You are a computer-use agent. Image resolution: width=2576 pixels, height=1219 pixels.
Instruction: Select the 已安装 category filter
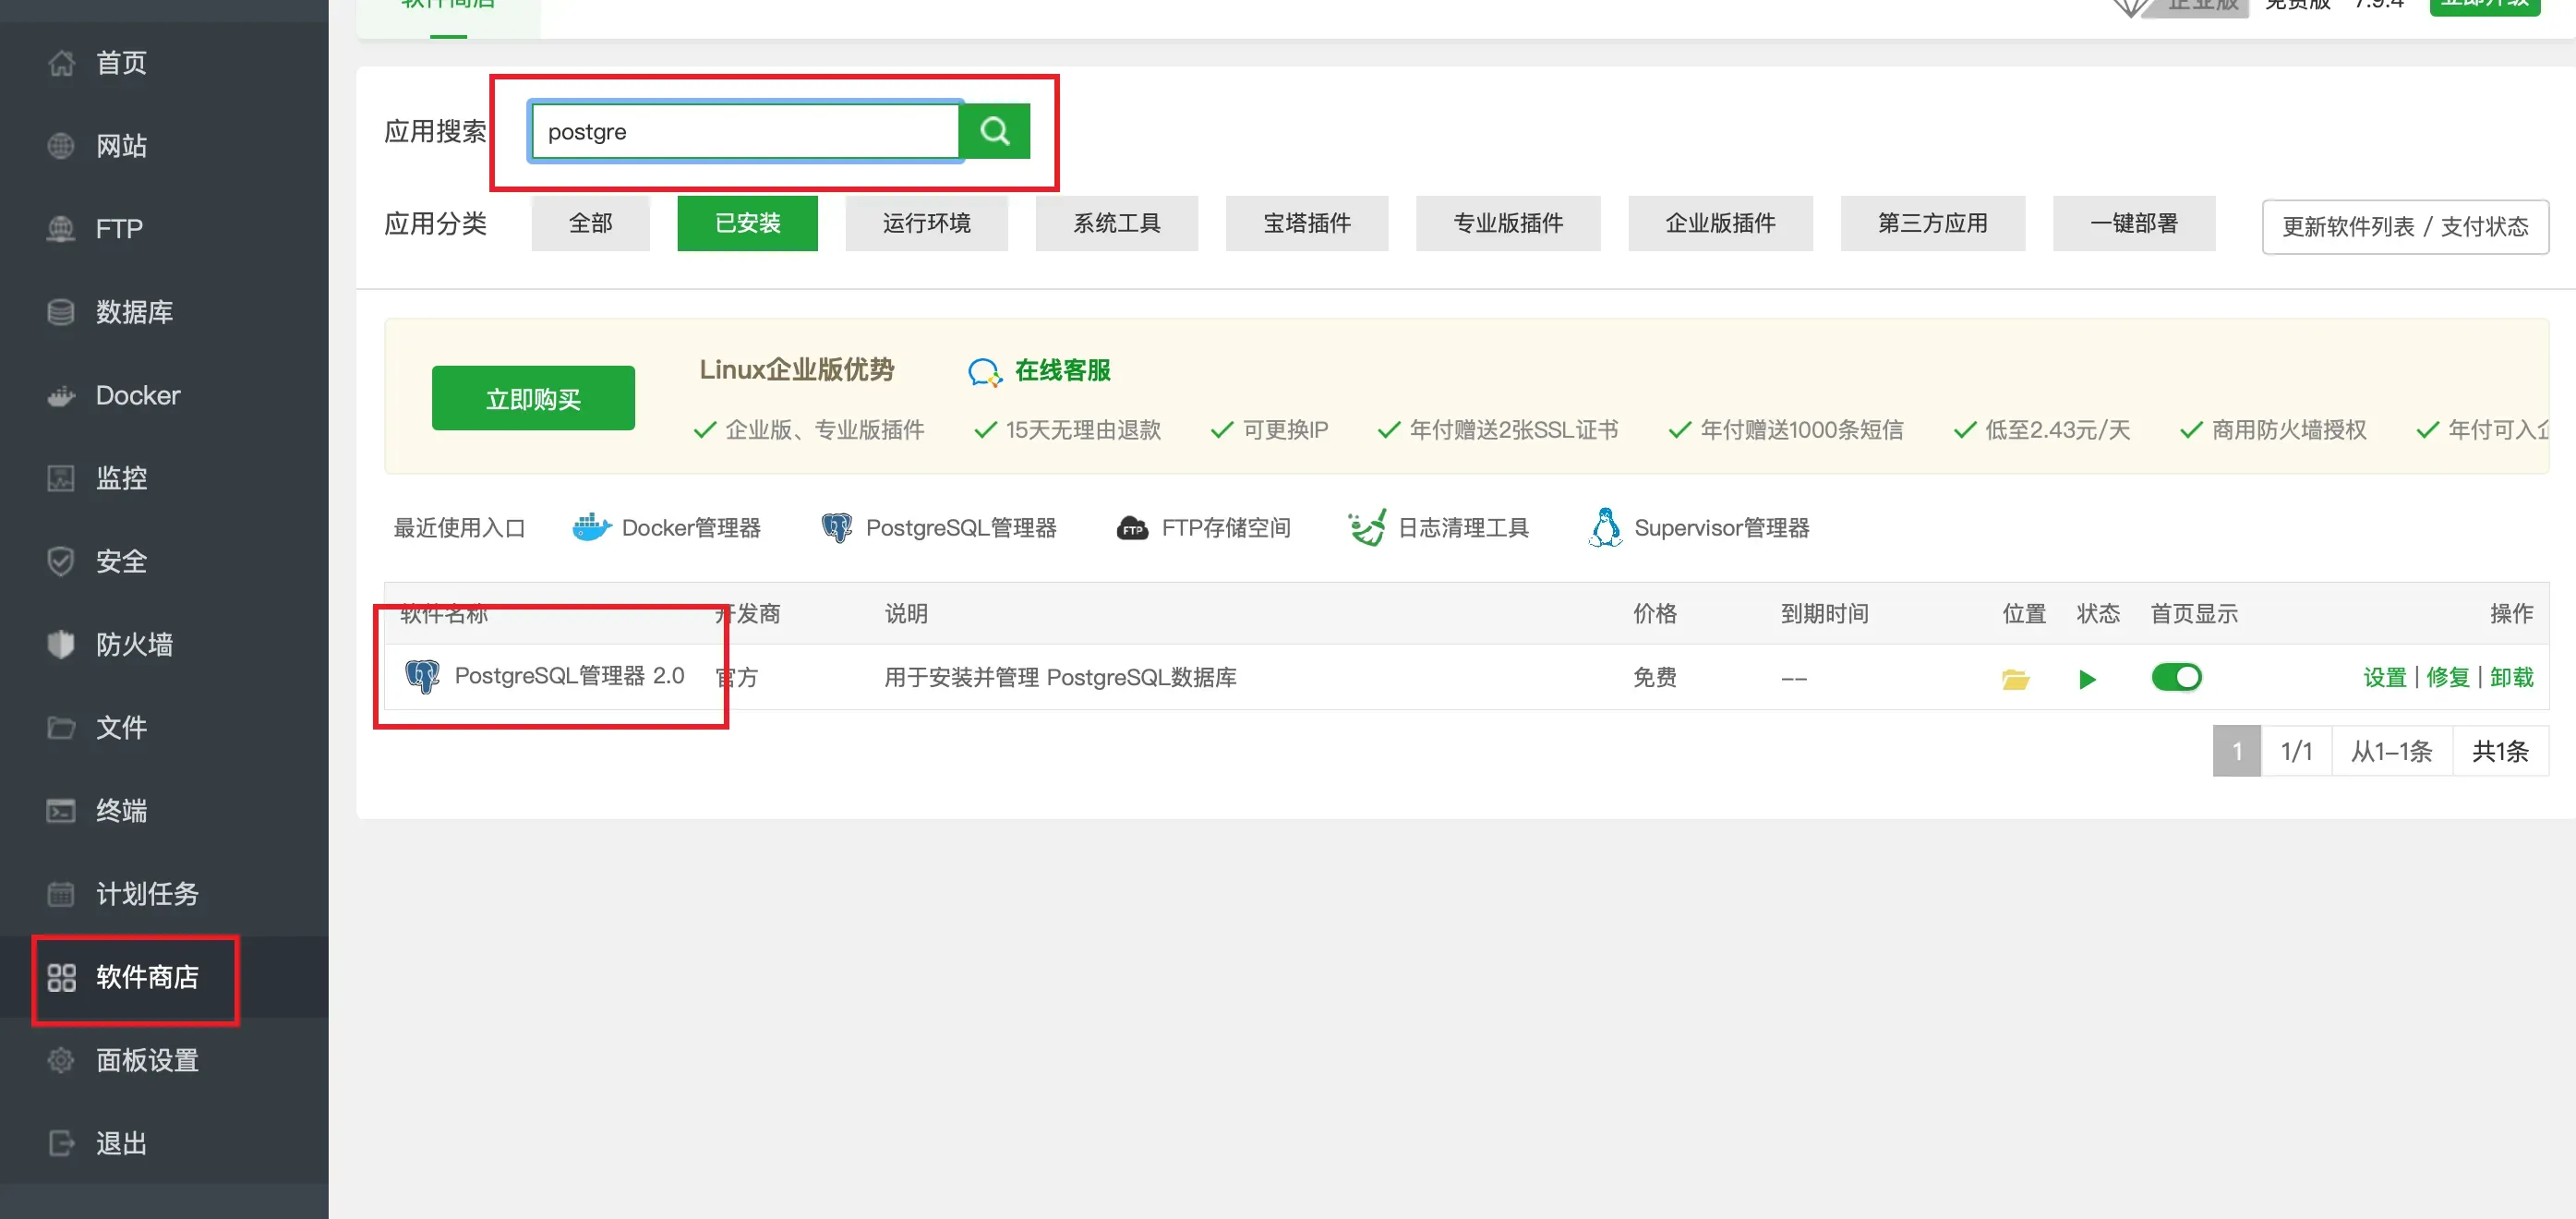pos(747,223)
